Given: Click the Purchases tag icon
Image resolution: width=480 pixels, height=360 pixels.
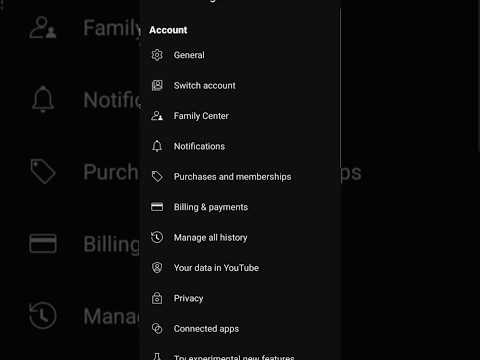Looking at the screenshot, I should click(157, 177).
